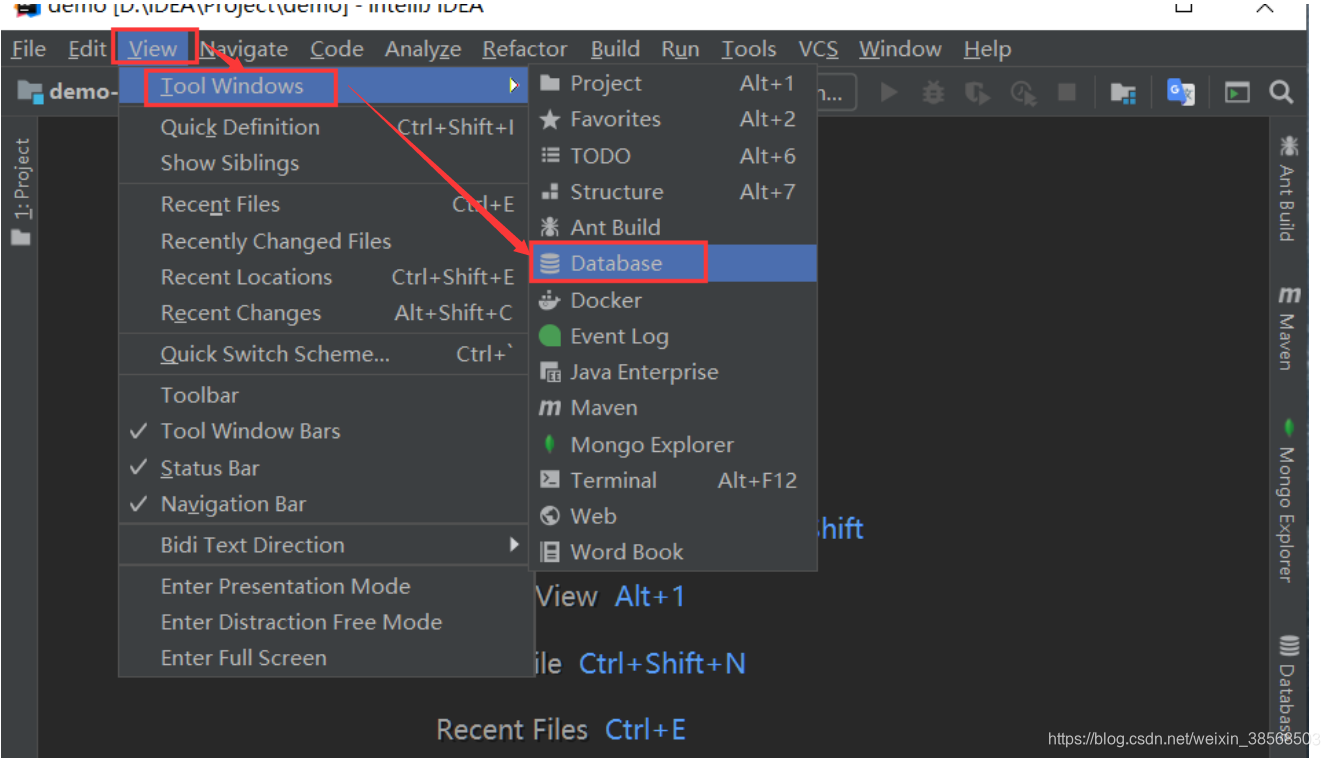Click the whale icon beside Docker
This screenshot has width=1330, height=758.
[550, 300]
